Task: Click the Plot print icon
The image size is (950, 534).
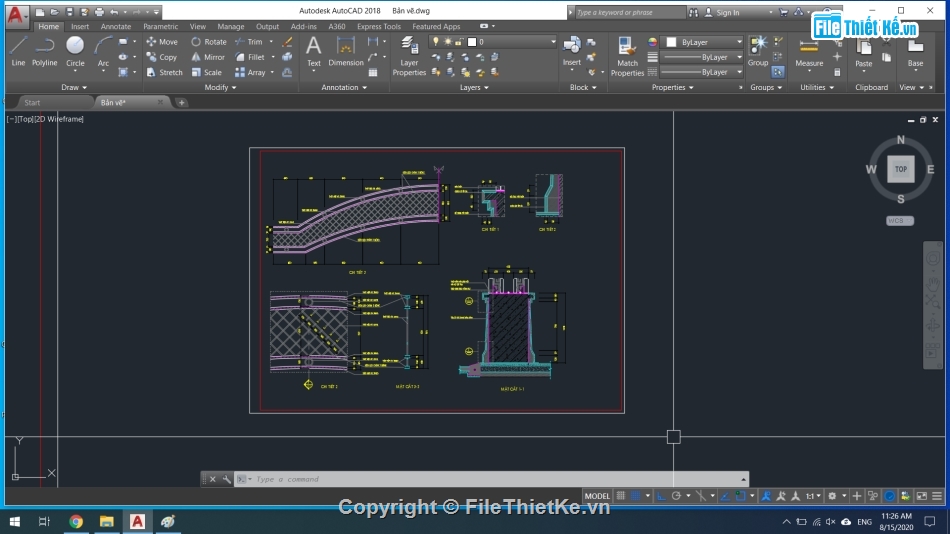Action: 99,12
